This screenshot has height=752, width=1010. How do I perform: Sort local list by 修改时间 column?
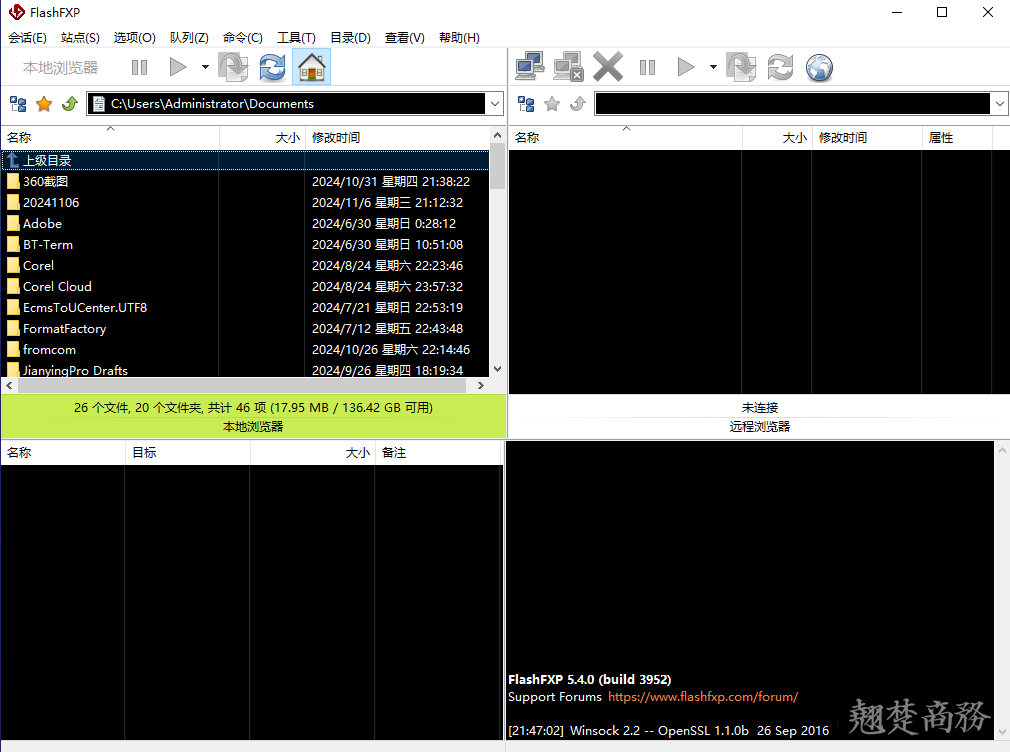coord(397,137)
